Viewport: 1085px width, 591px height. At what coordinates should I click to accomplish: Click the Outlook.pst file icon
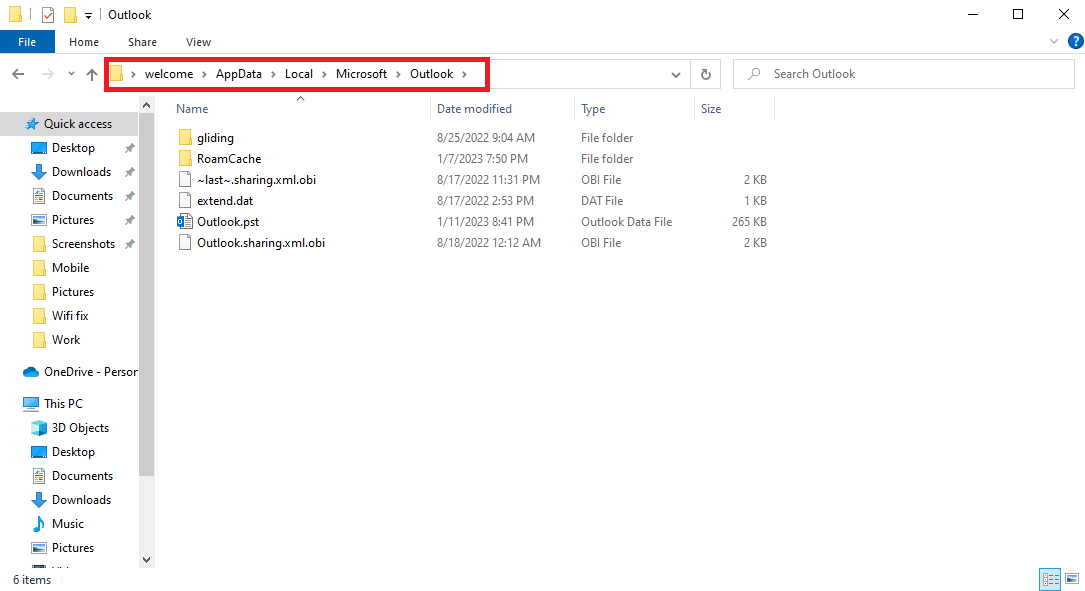[x=185, y=221]
